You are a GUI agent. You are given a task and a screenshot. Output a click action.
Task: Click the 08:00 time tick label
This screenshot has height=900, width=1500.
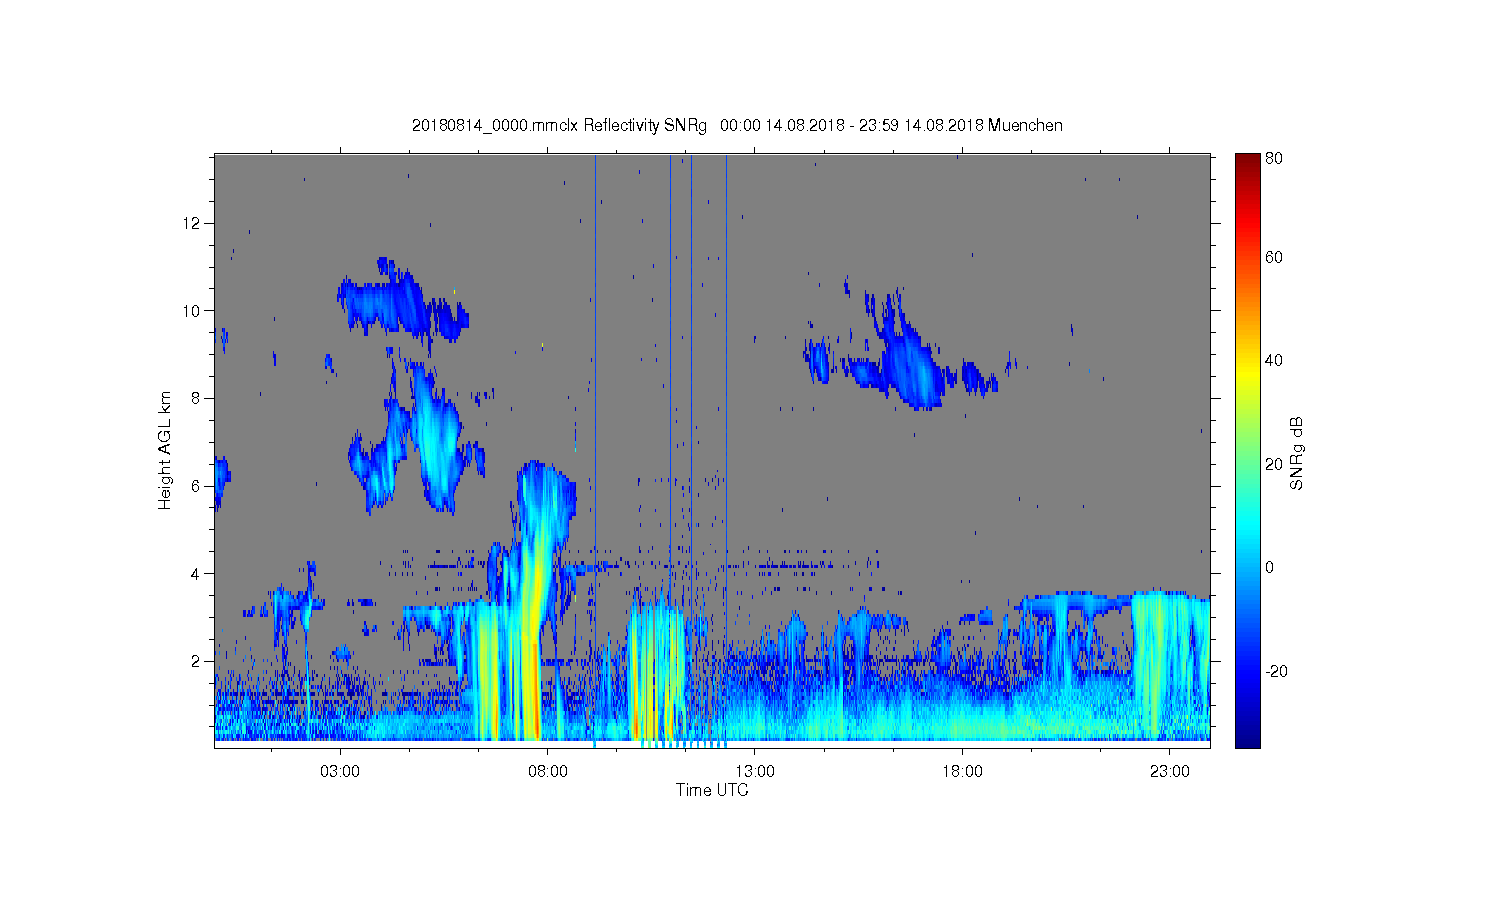tap(548, 772)
